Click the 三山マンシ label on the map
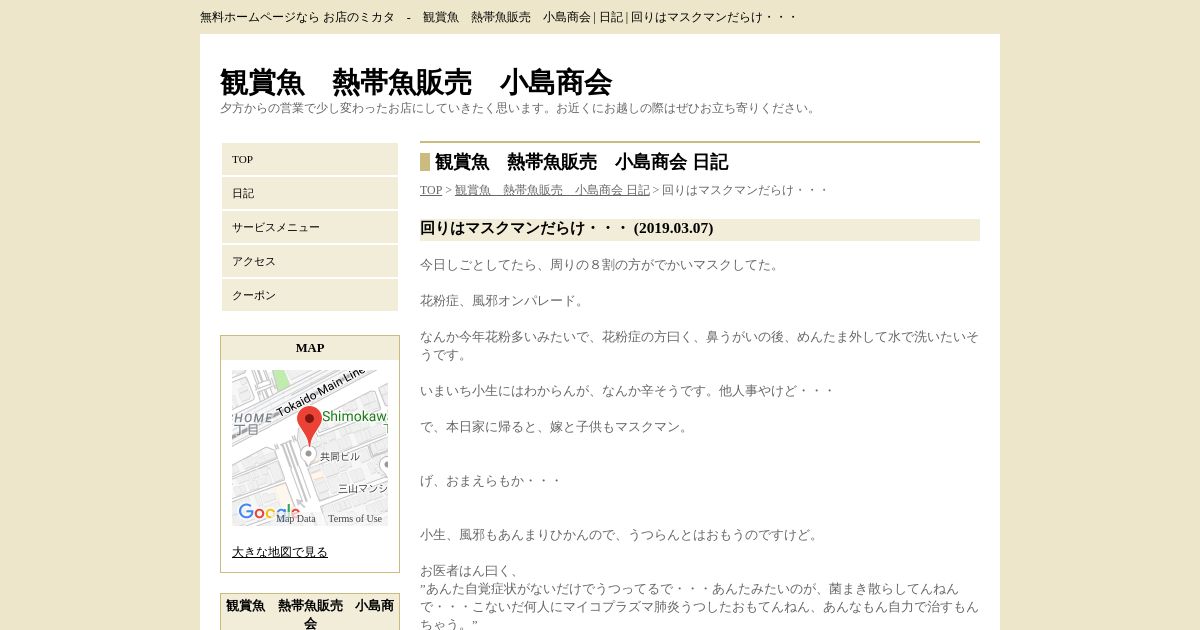1200x630 pixels. 362,489
